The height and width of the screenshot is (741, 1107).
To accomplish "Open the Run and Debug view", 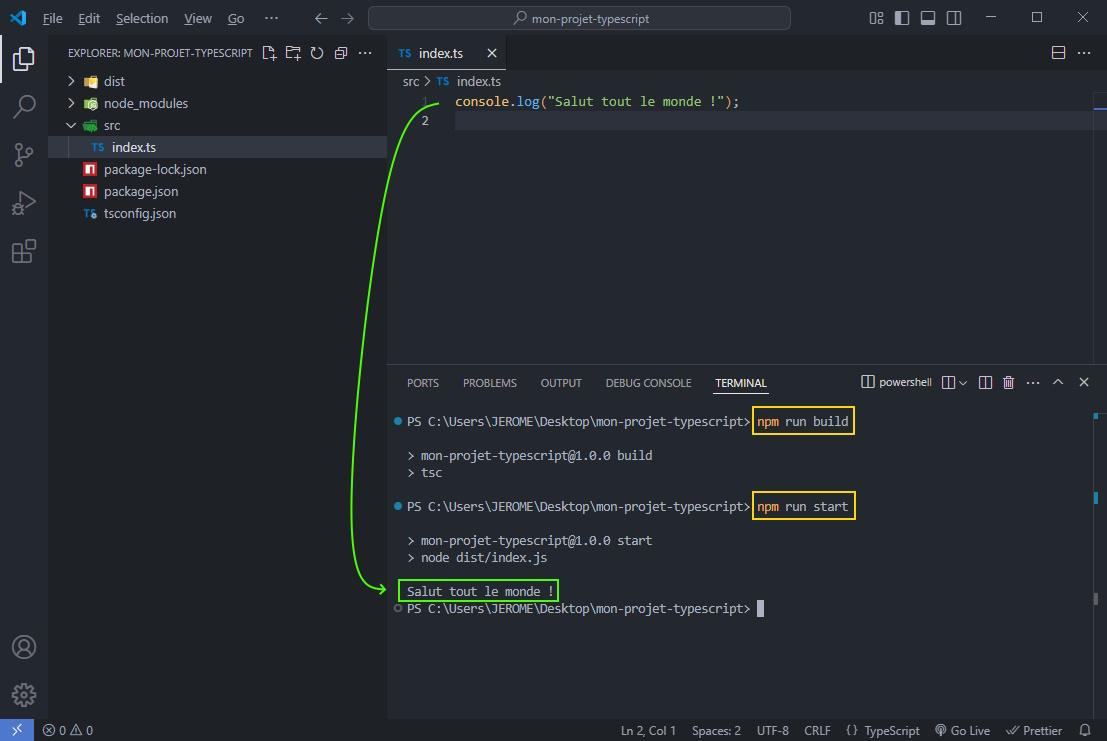I will click(x=23, y=203).
